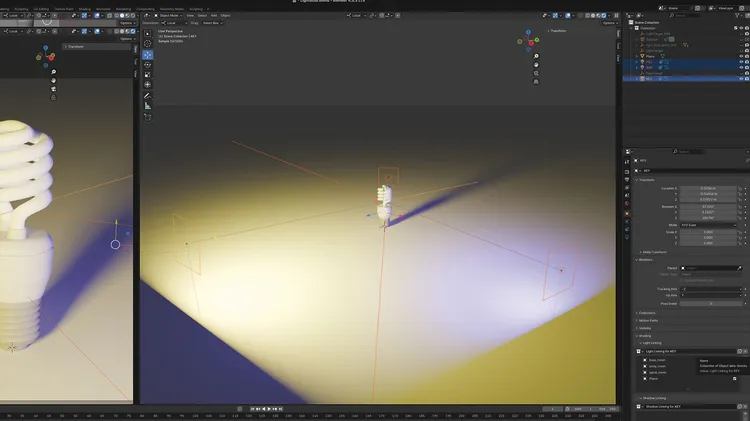Open the Object menu in viewport header

tap(225, 16)
